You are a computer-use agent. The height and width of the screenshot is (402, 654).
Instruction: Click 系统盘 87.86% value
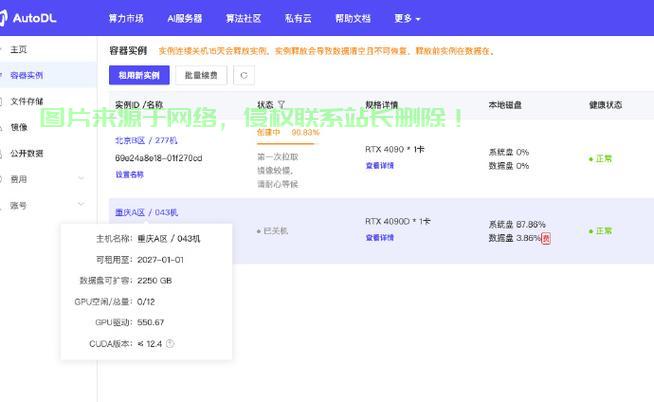click(517, 224)
